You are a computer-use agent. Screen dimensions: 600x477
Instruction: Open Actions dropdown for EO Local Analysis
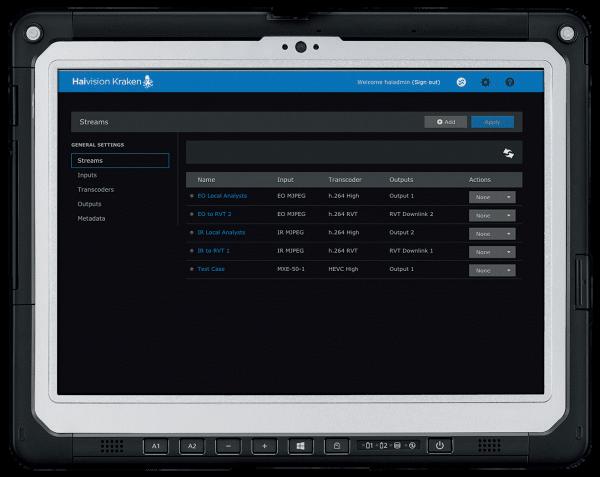492,197
